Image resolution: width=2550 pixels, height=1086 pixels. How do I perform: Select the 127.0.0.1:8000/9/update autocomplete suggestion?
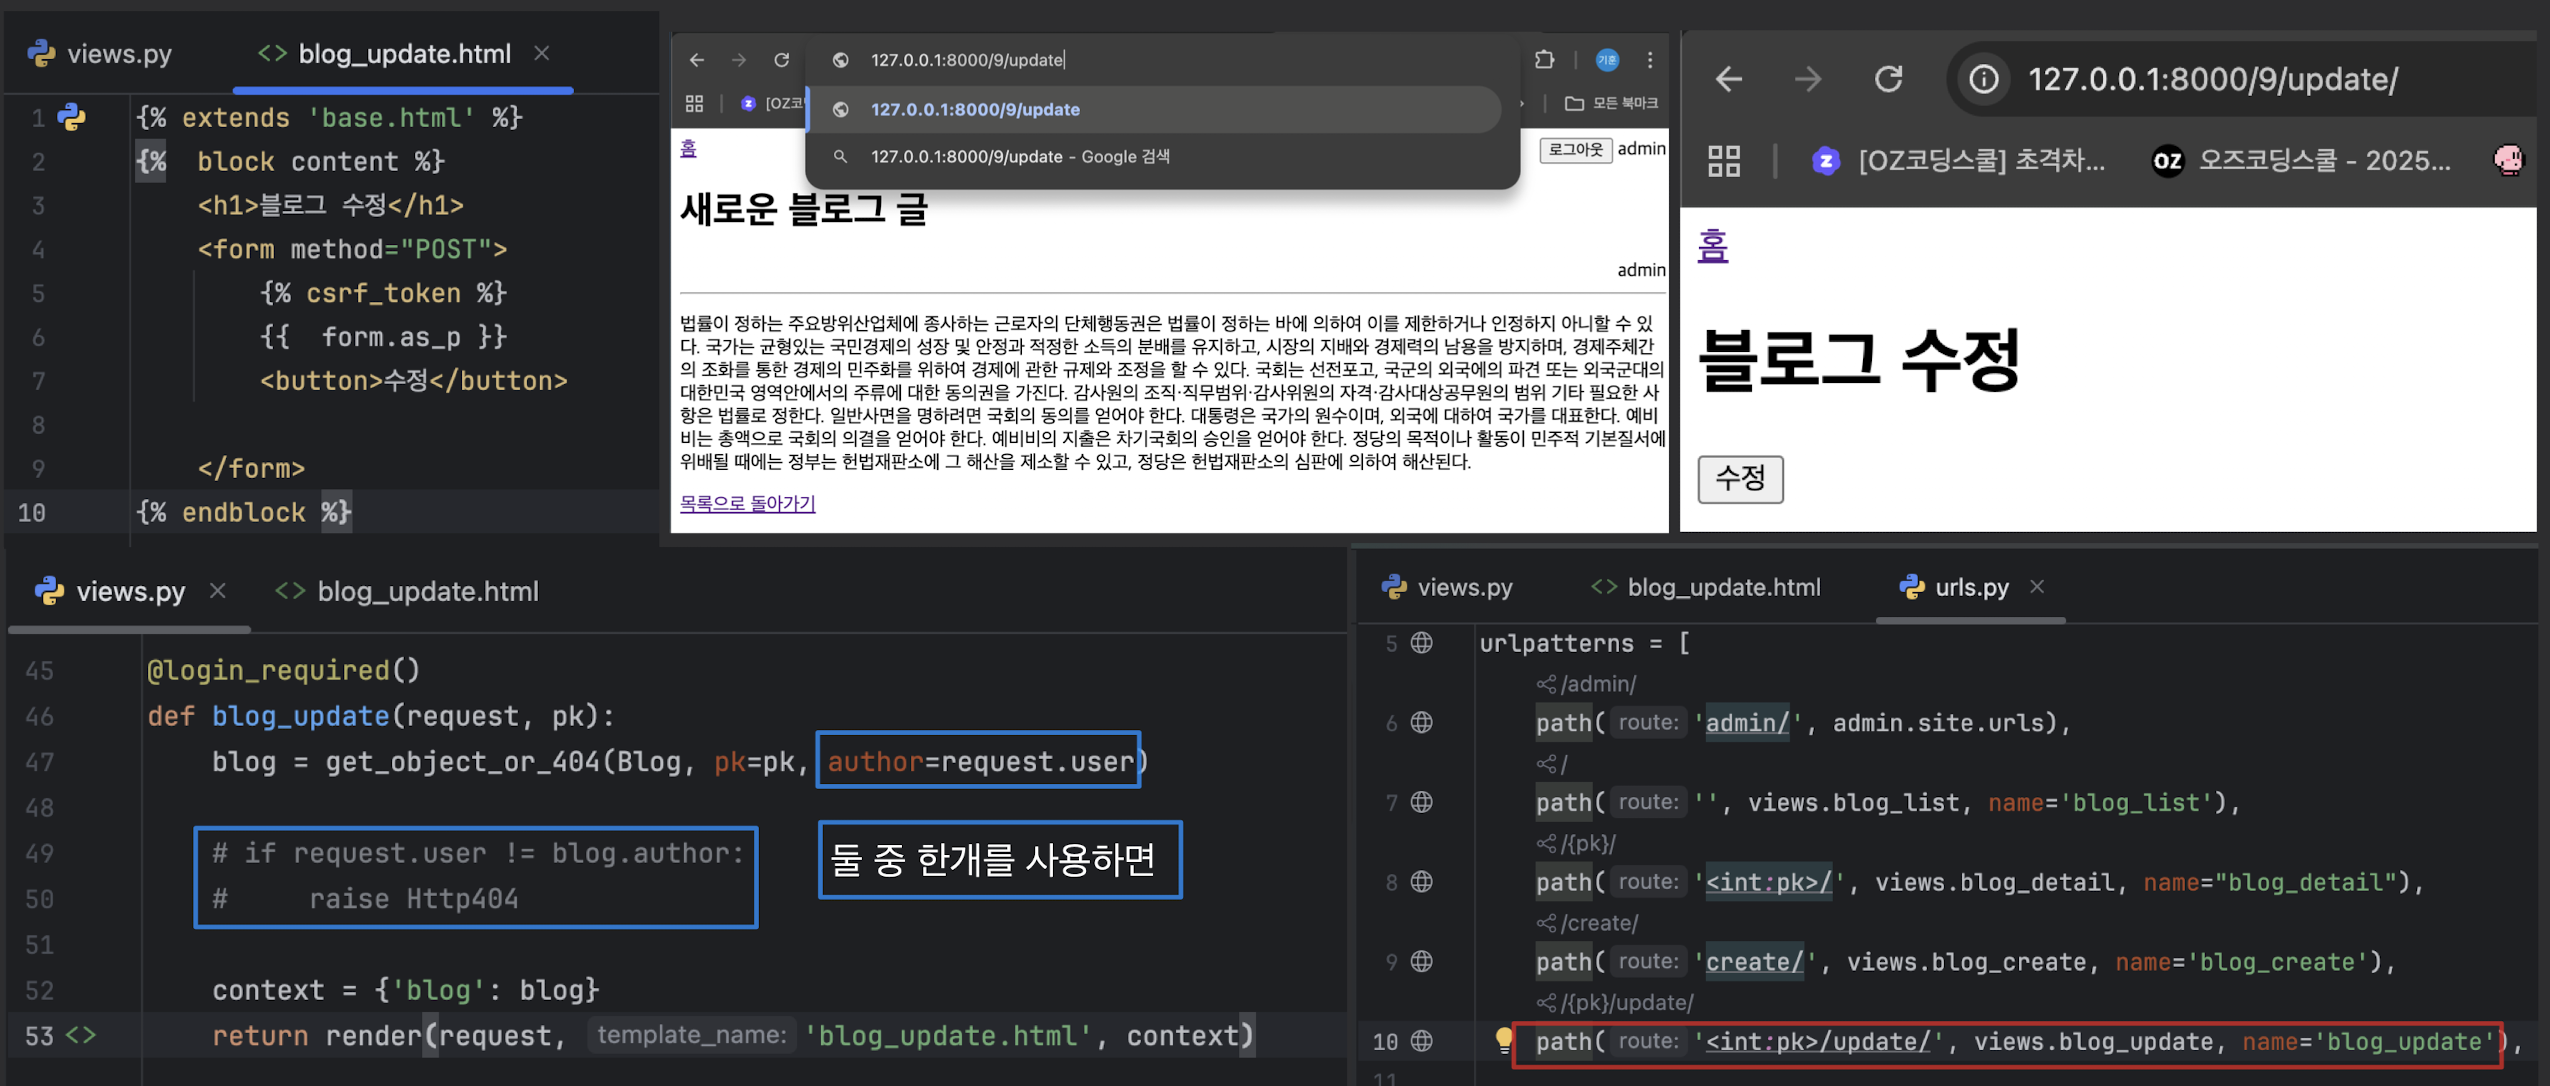(x=975, y=109)
